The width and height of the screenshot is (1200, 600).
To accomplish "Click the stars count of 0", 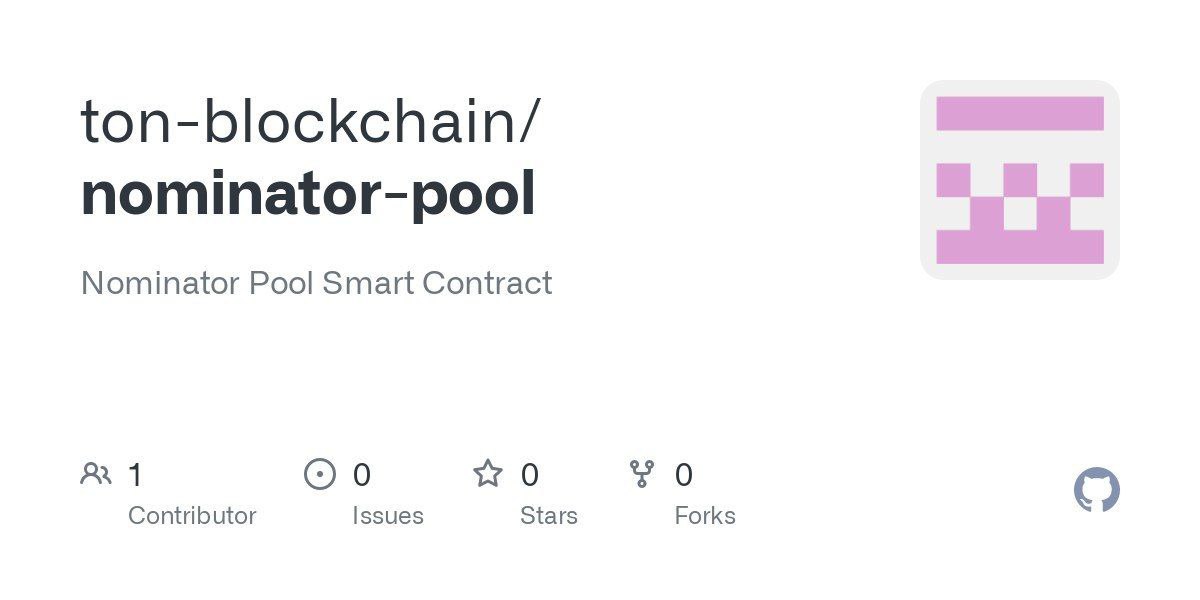I will 530,475.
